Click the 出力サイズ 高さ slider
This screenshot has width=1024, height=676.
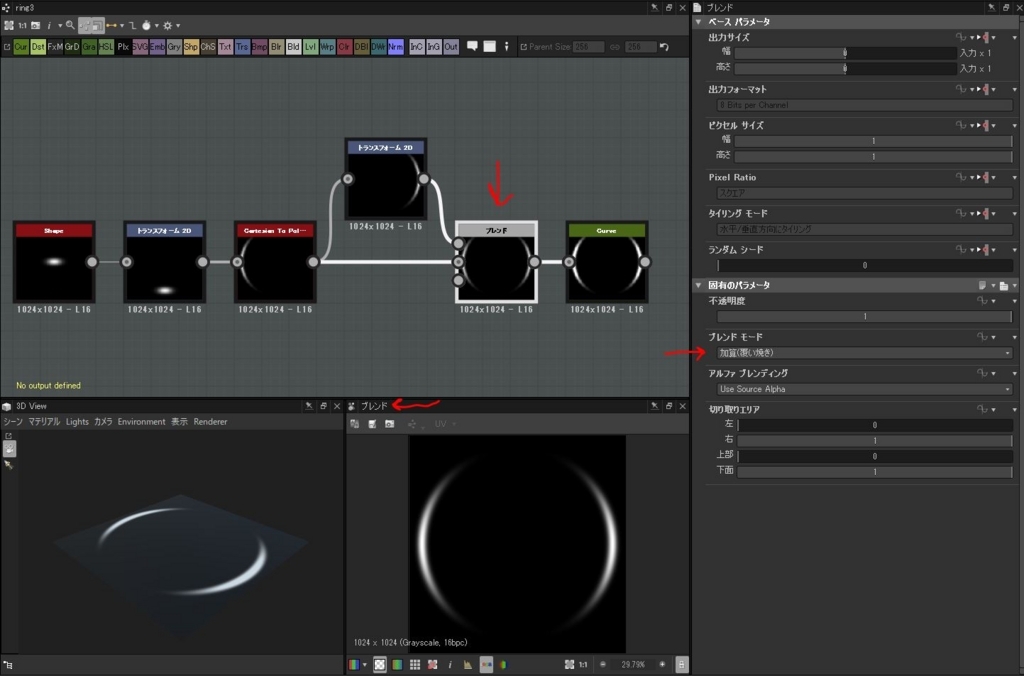(846, 69)
